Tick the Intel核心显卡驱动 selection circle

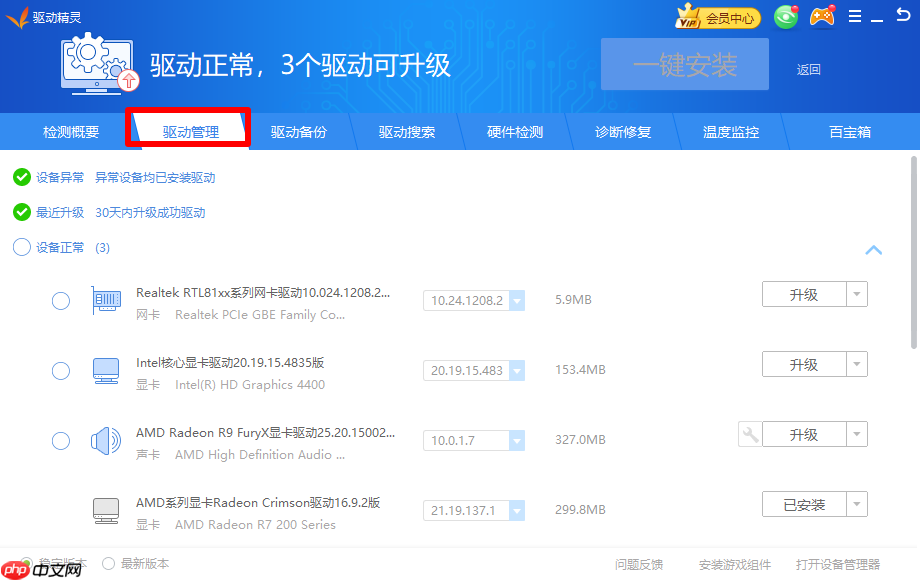60,371
